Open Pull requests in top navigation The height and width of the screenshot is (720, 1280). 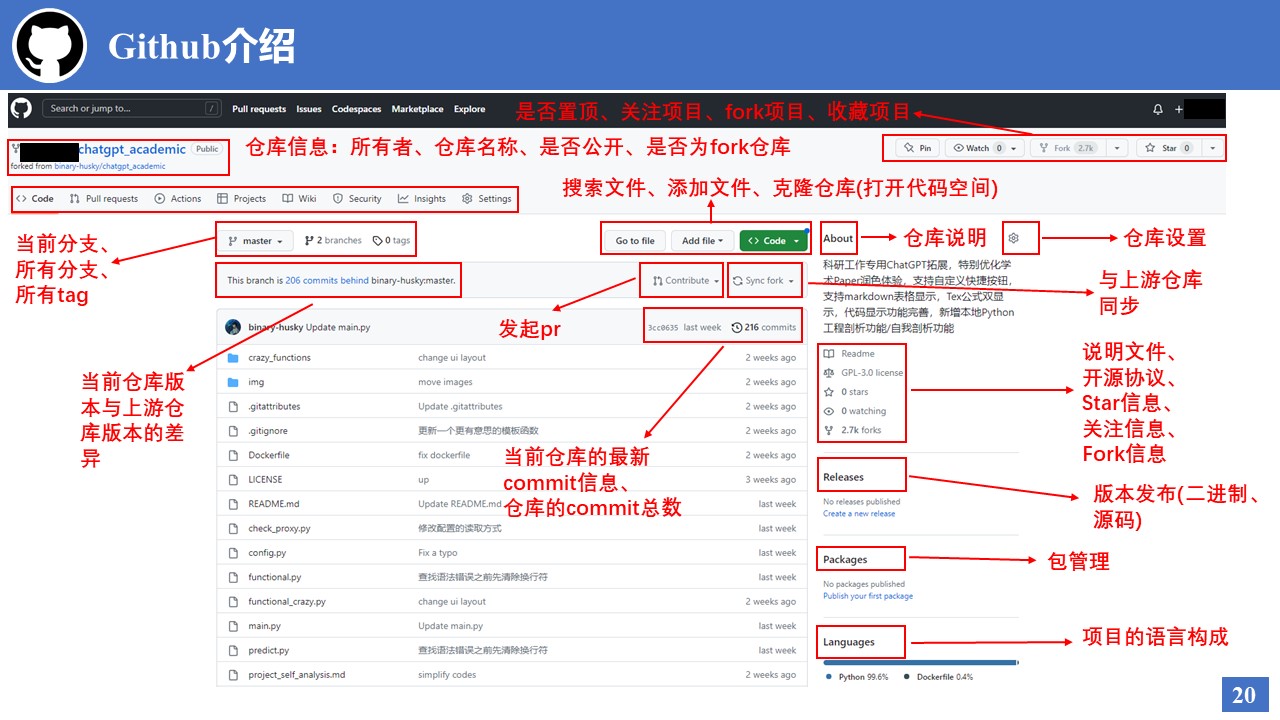click(x=259, y=109)
